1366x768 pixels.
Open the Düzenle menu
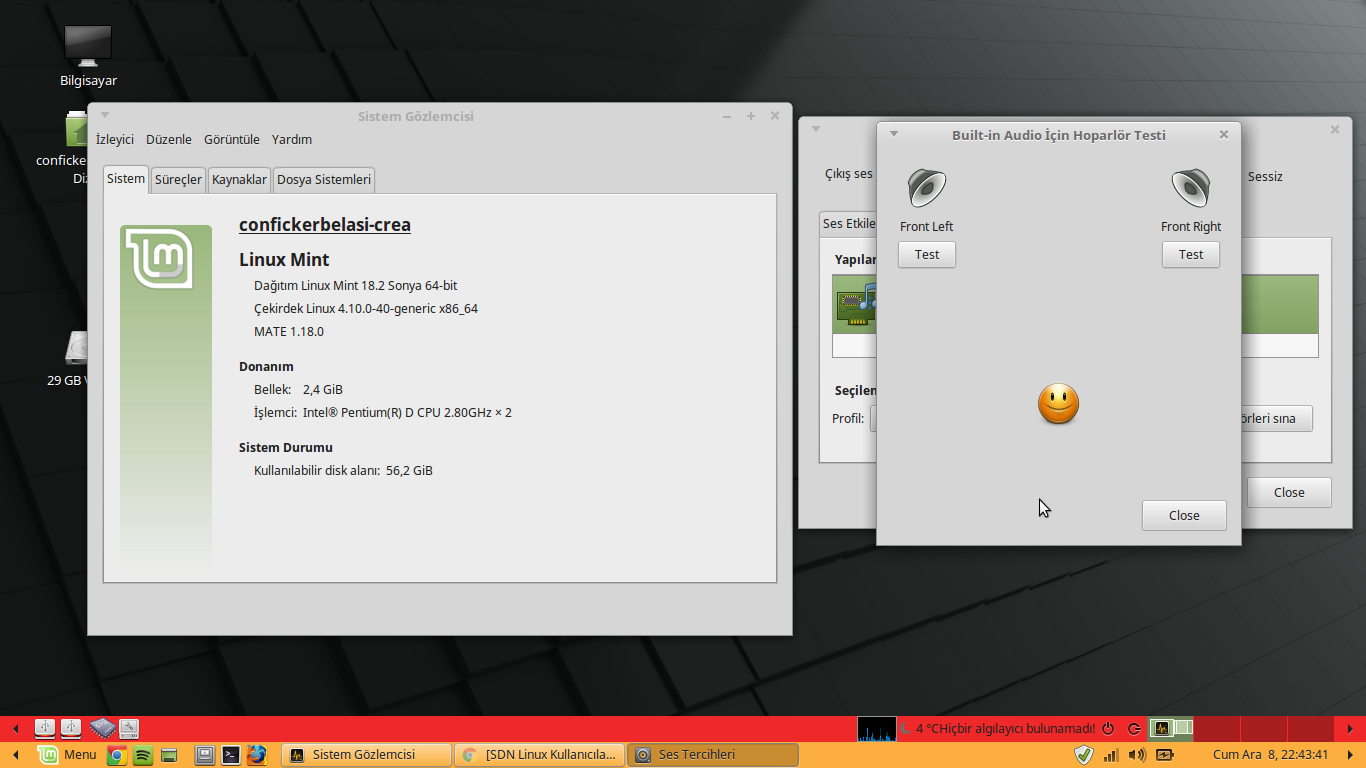click(169, 140)
